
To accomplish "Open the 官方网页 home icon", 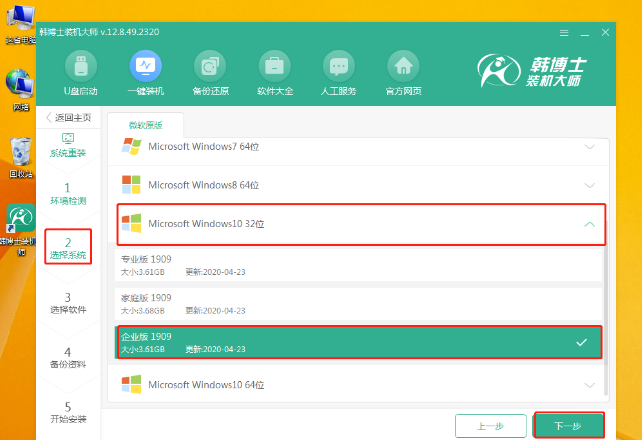I will 403,66.
